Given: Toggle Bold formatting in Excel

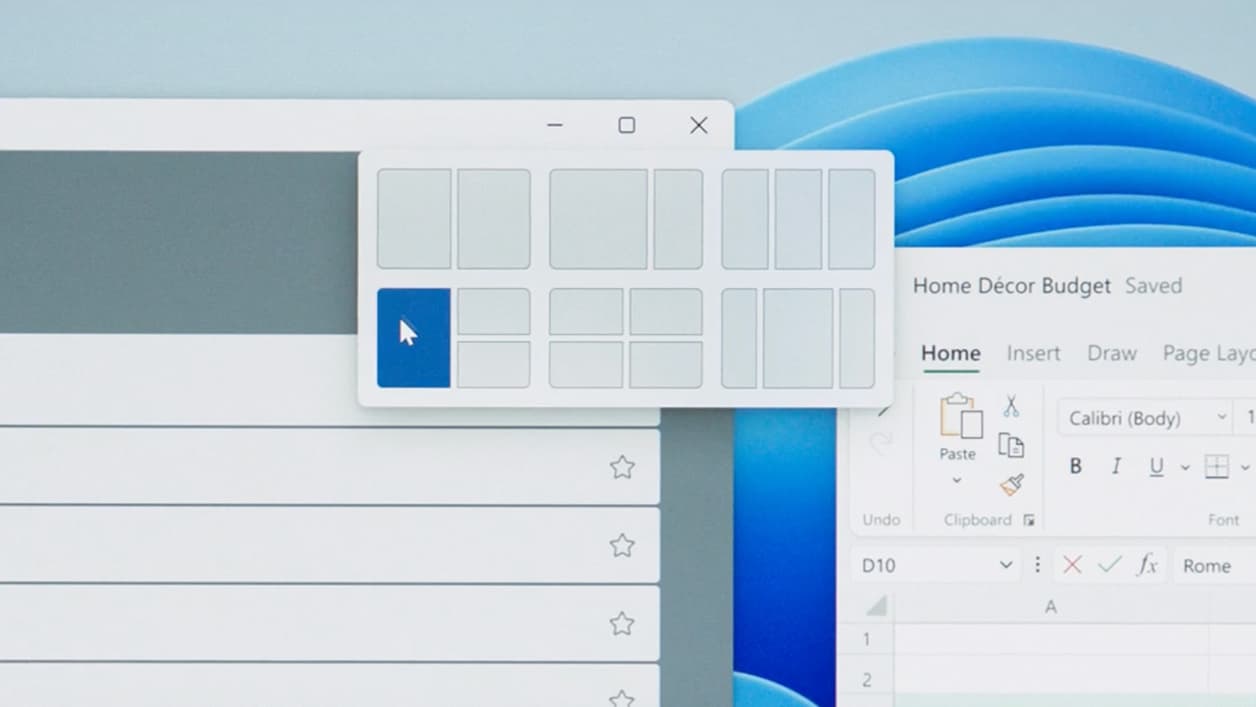Looking at the screenshot, I should click(1076, 466).
